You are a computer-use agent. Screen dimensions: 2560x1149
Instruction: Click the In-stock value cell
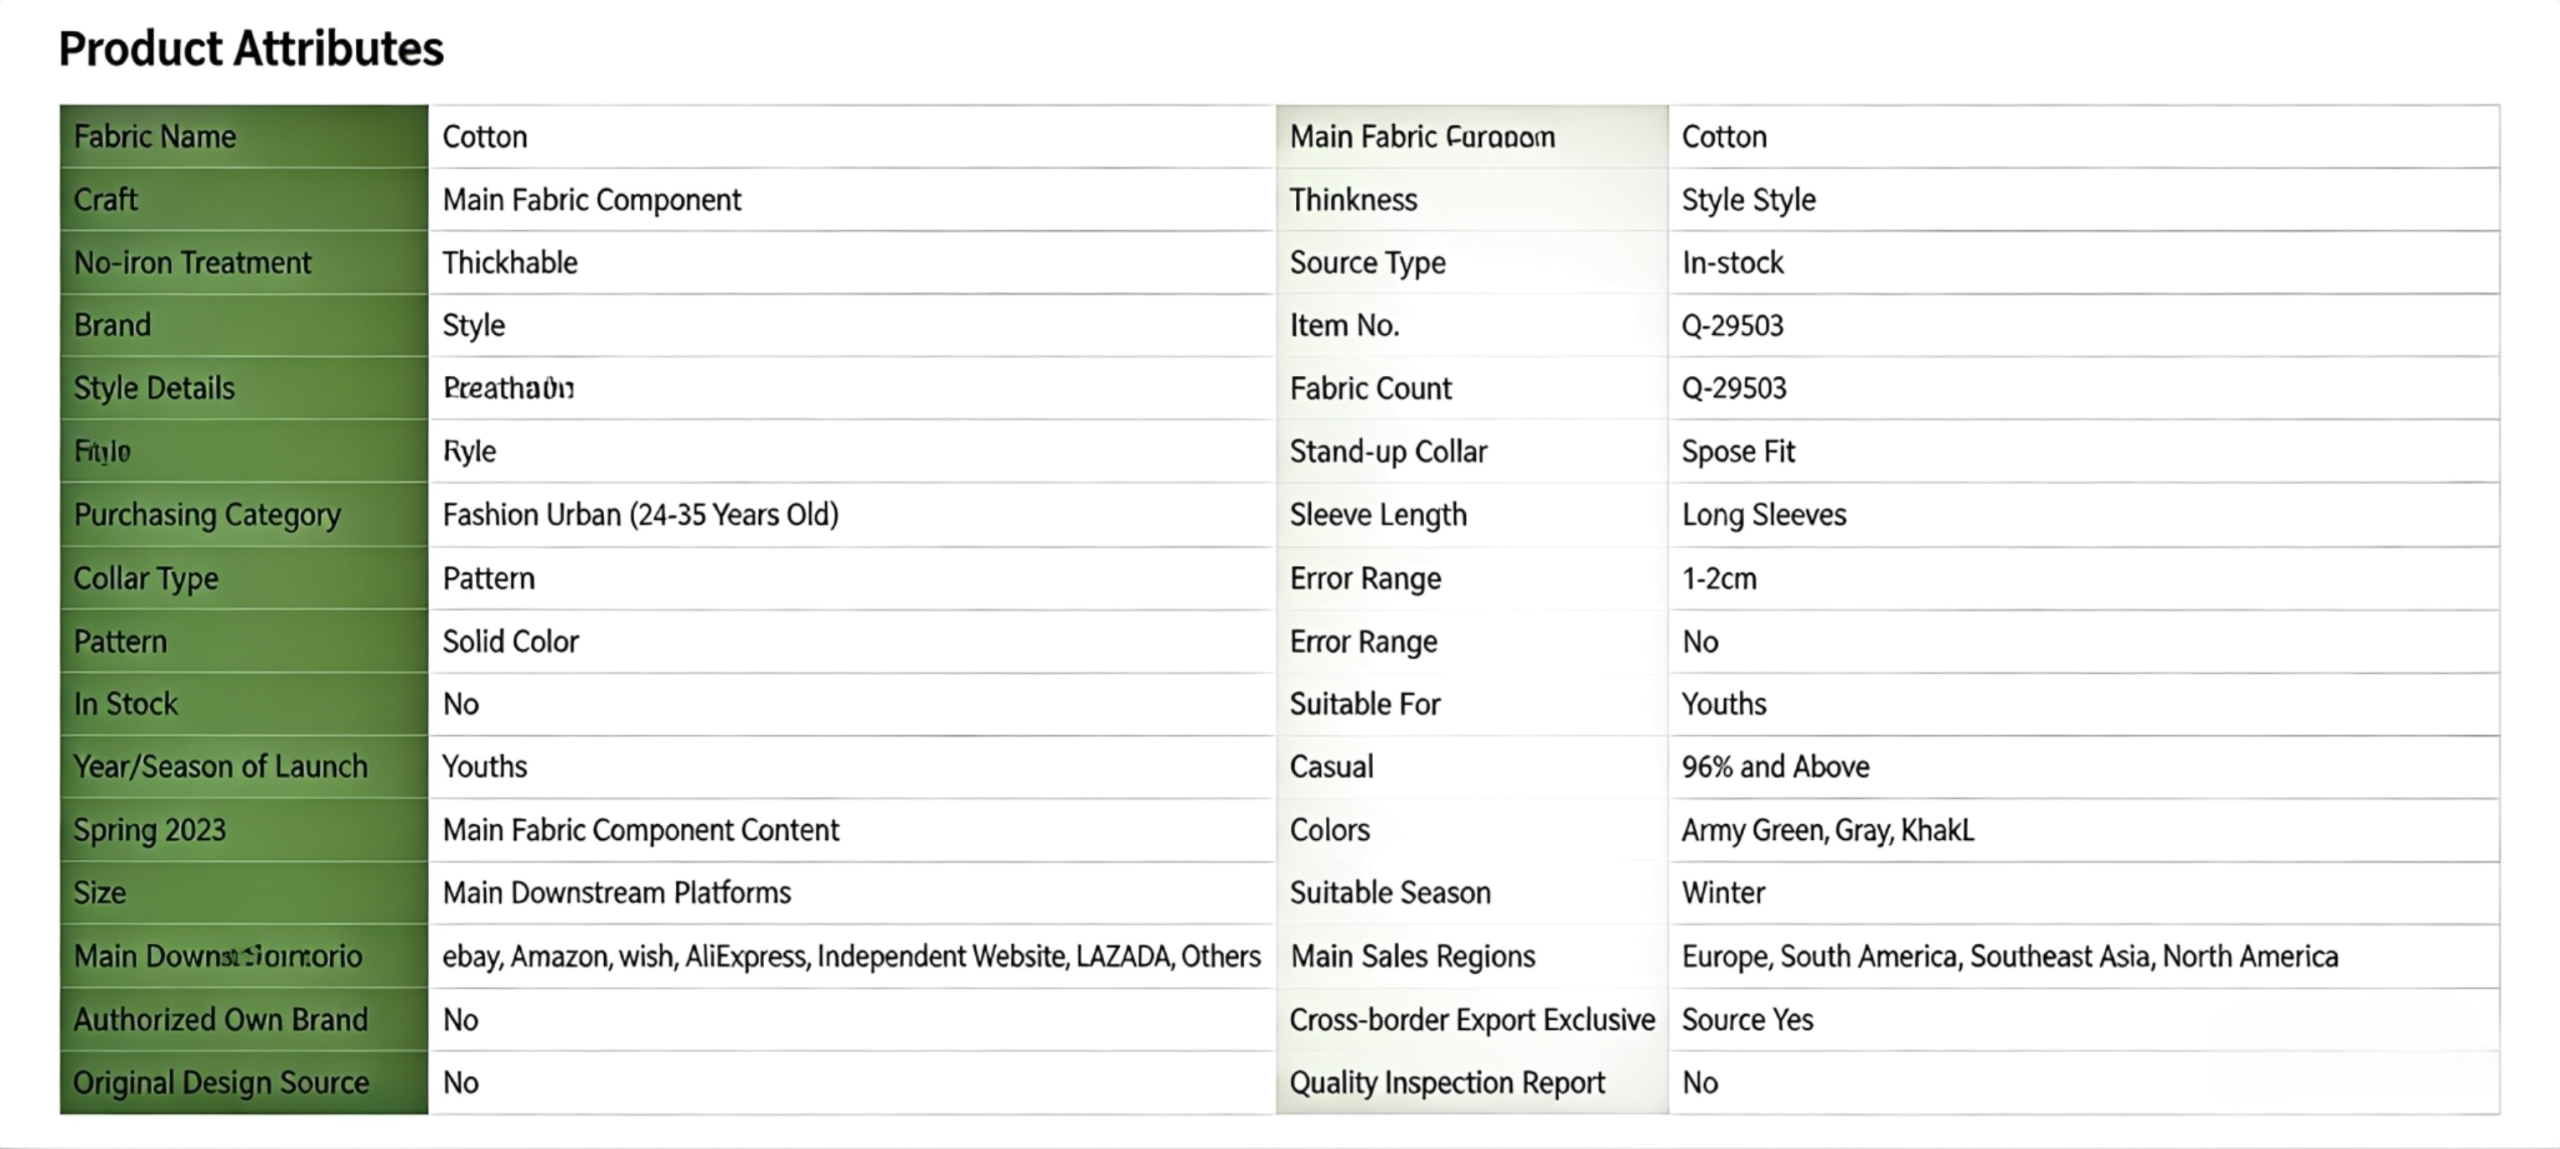[x=1732, y=263]
